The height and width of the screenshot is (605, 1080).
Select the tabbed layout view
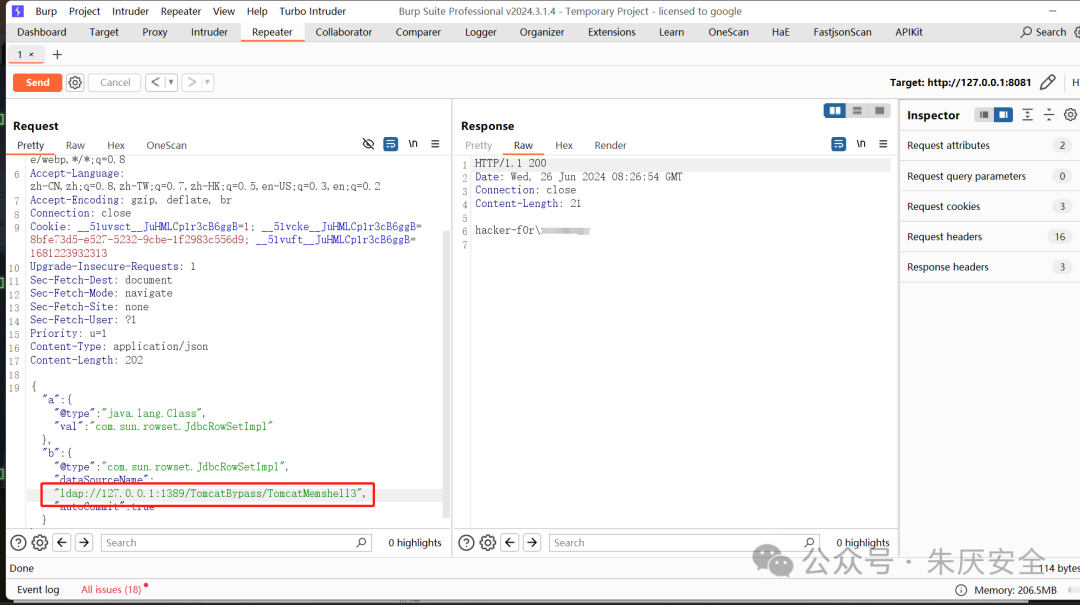[x=880, y=111]
